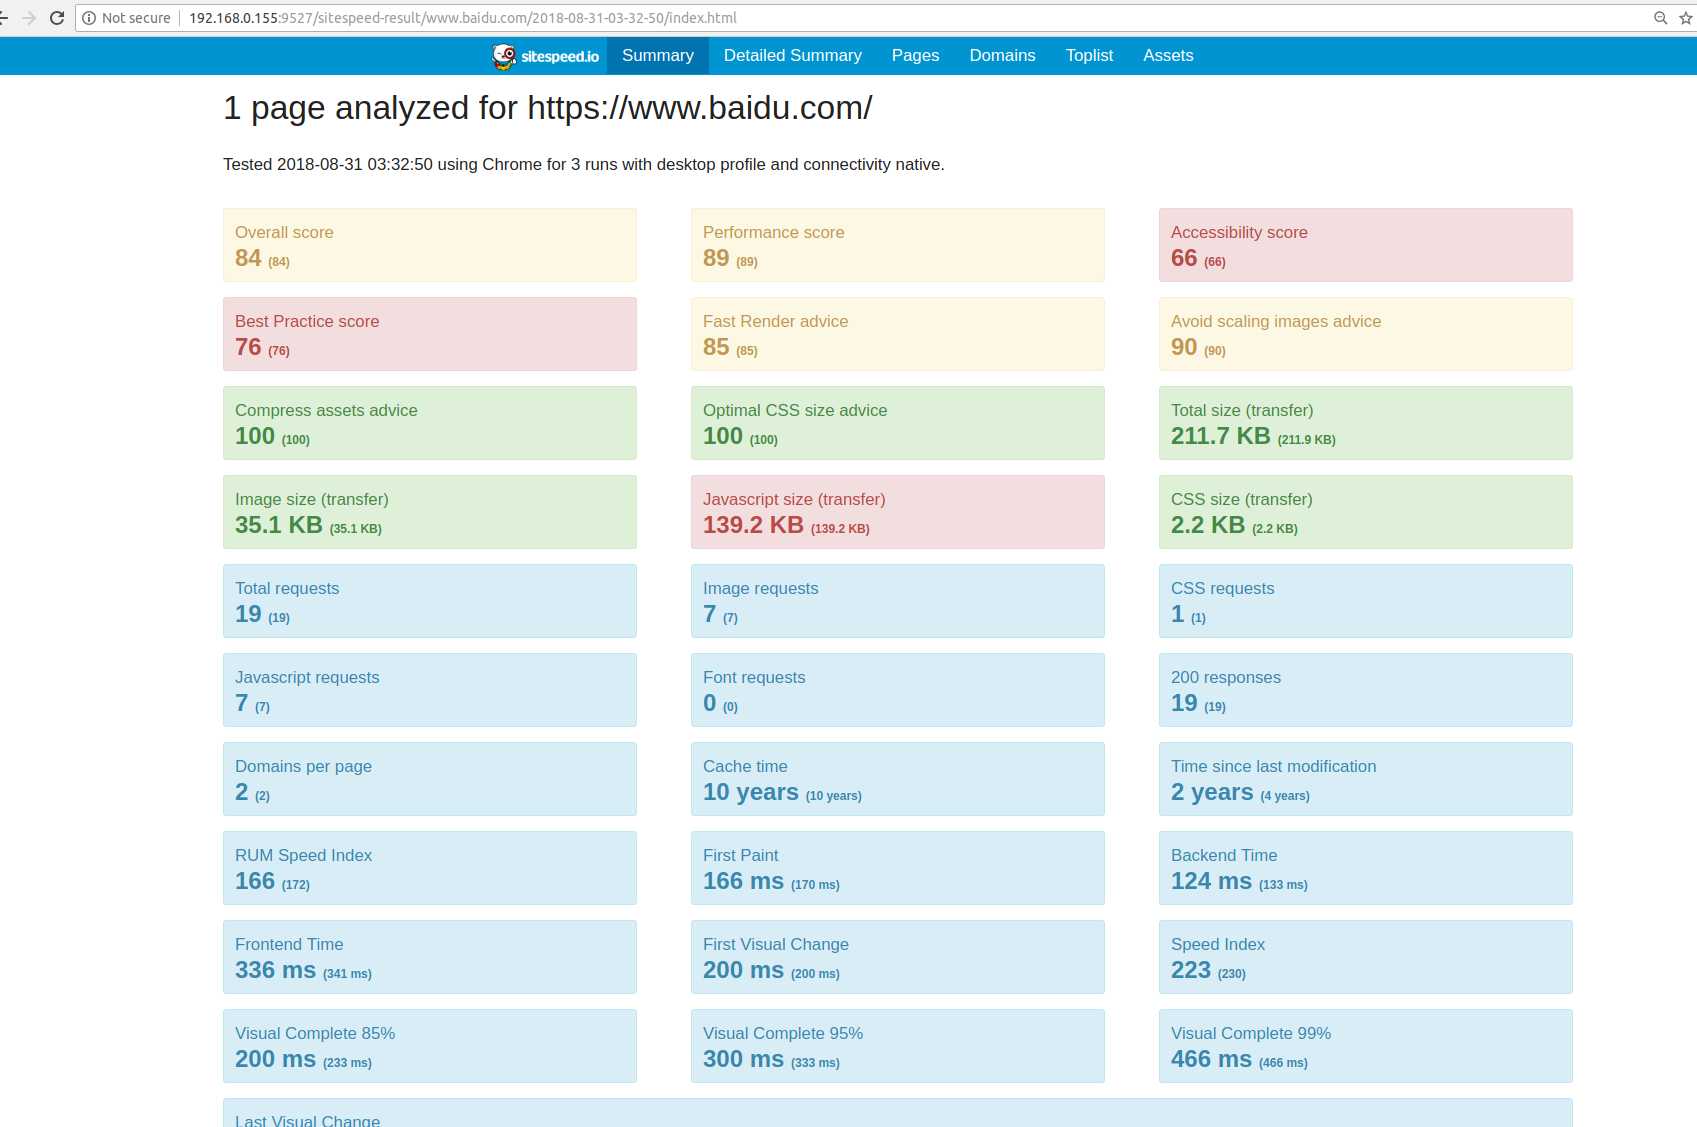This screenshot has width=1697, height=1127.
Task: Open the Performance score link
Action: pyautogui.click(x=774, y=232)
